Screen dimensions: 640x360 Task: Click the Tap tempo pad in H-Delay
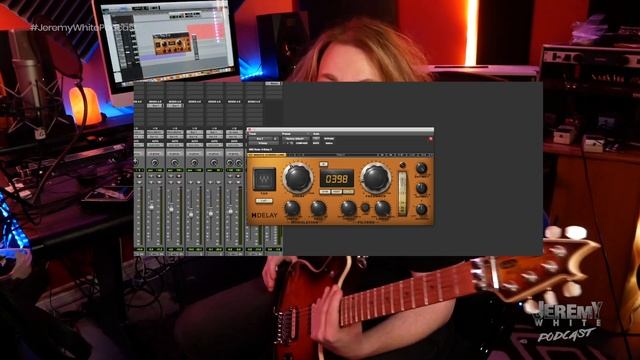(264, 179)
